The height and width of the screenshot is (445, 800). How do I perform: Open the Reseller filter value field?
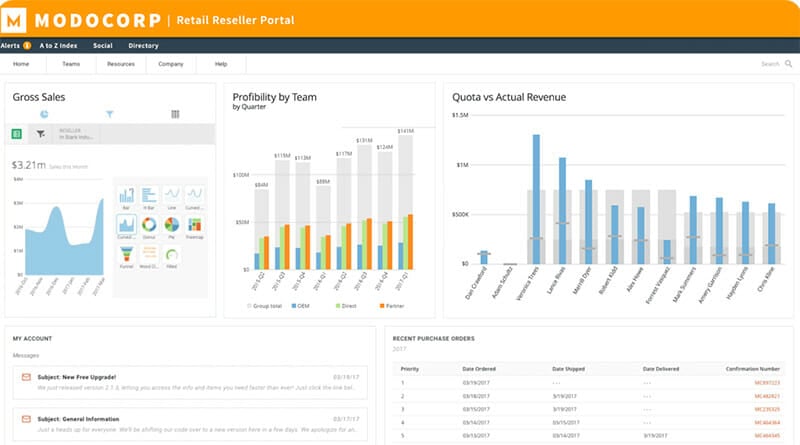click(76, 134)
